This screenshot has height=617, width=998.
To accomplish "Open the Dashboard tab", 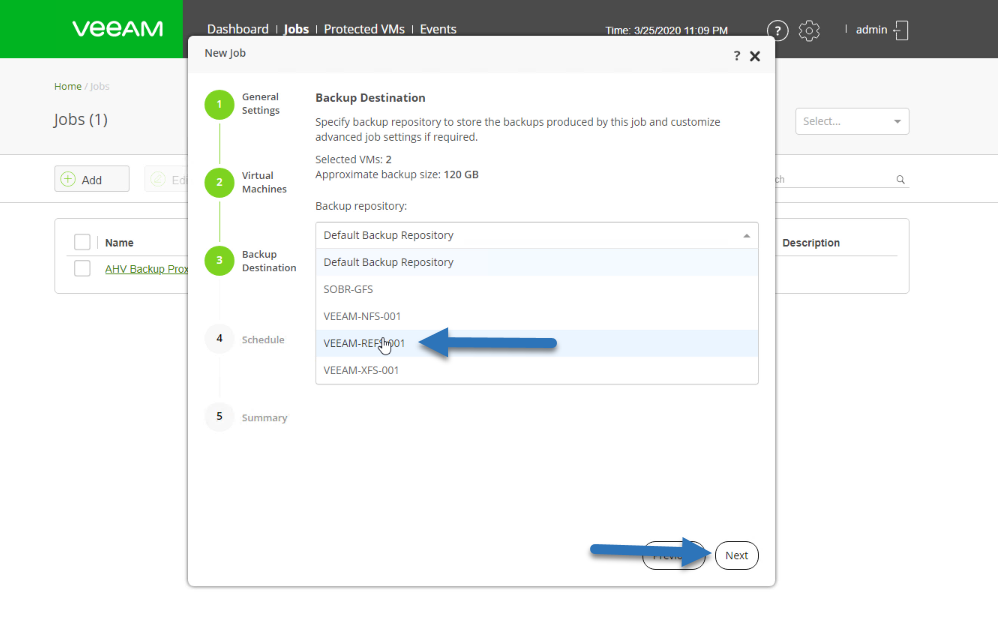I will [237, 29].
